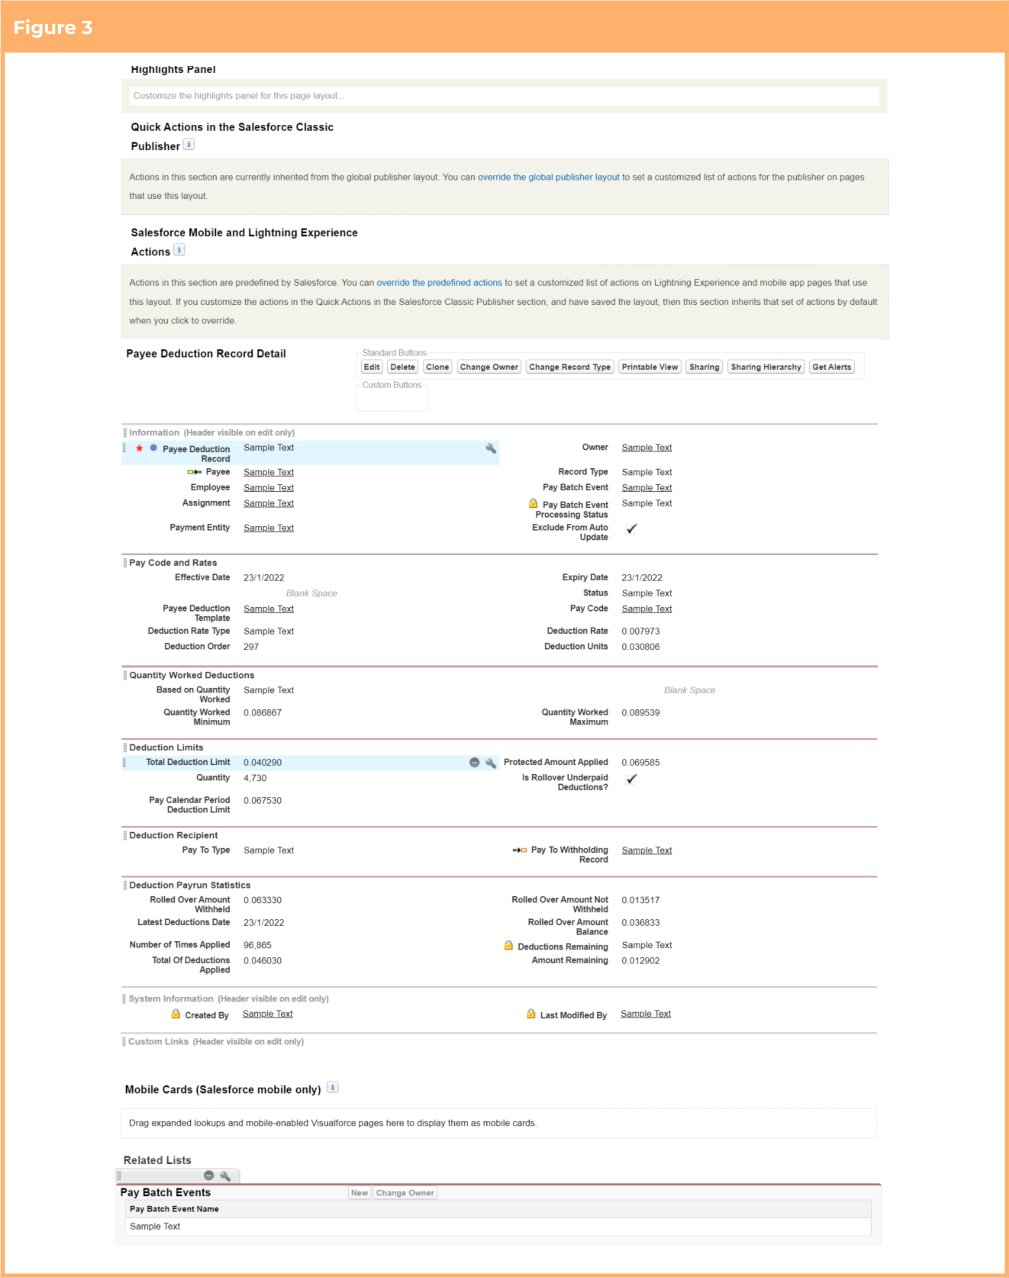Remove Total Deduction Limit with minus icon
The height and width of the screenshot is (1278, 1009).
pos(474,763)
